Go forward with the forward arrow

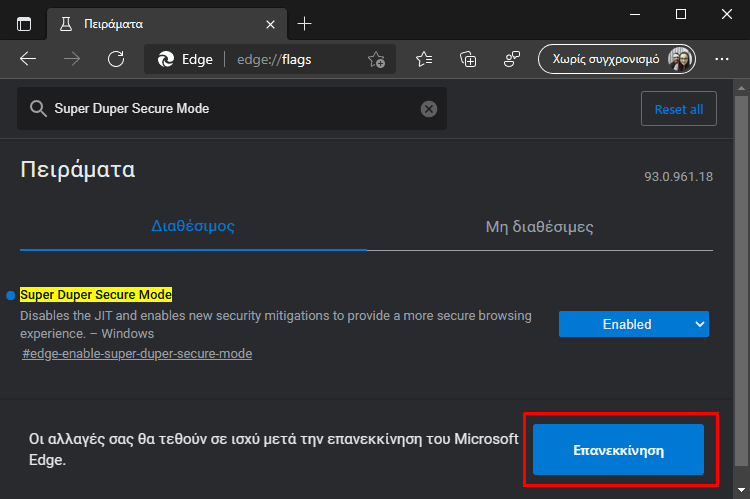72,59
